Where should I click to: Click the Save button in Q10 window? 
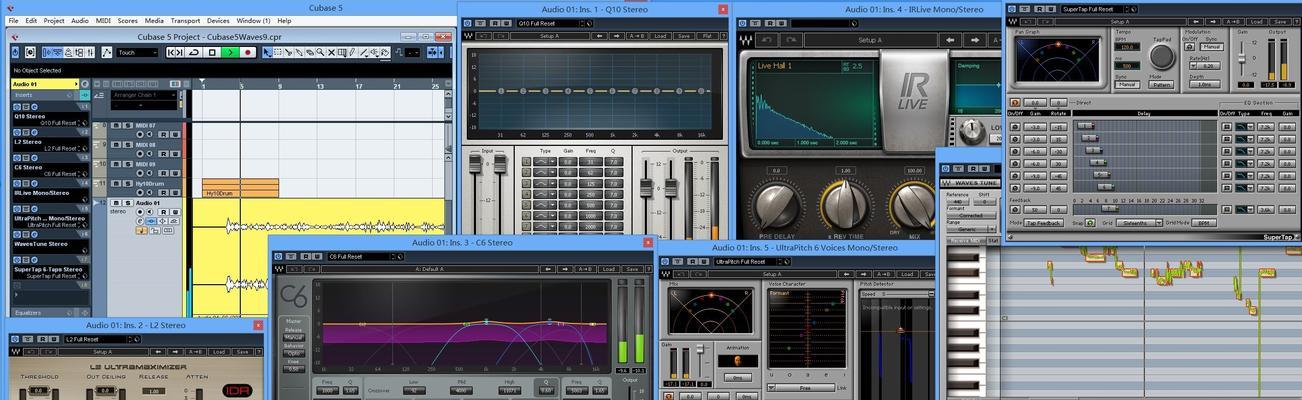tap(684, 35)
